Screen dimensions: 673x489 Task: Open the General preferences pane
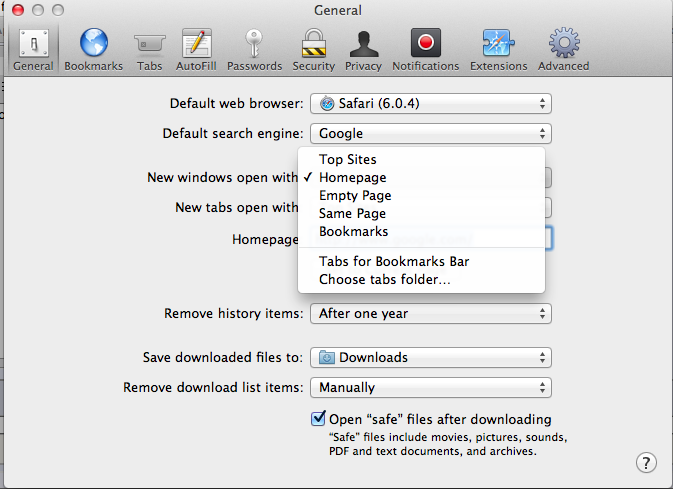point(33,50)
